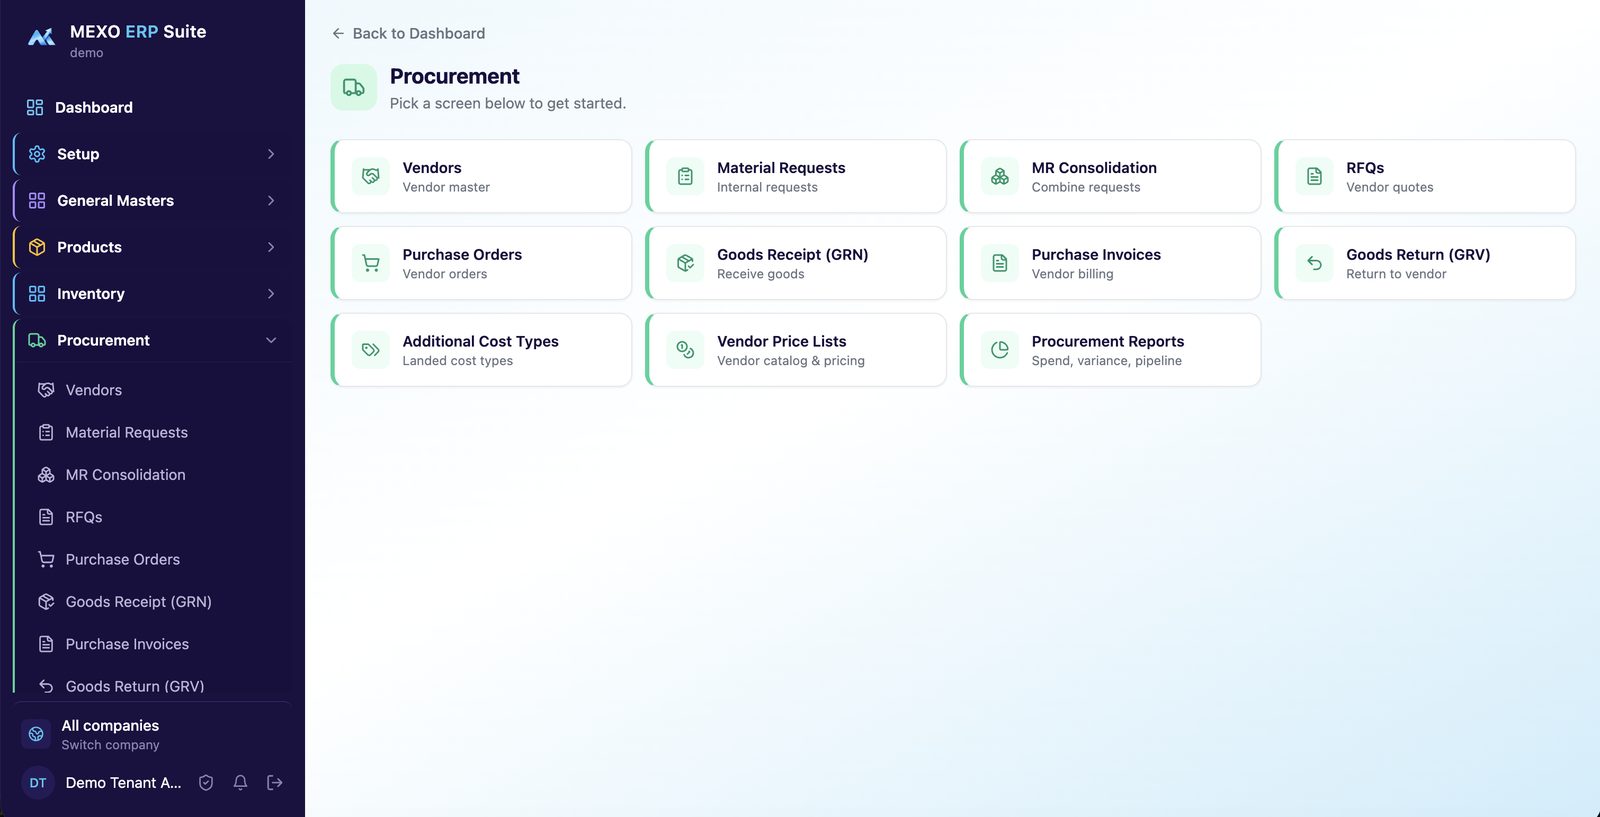Image resolution: width=1600 pixels, height=817 pixels.
Task: Open the Material Requests card title
Action: coord(781,168)
